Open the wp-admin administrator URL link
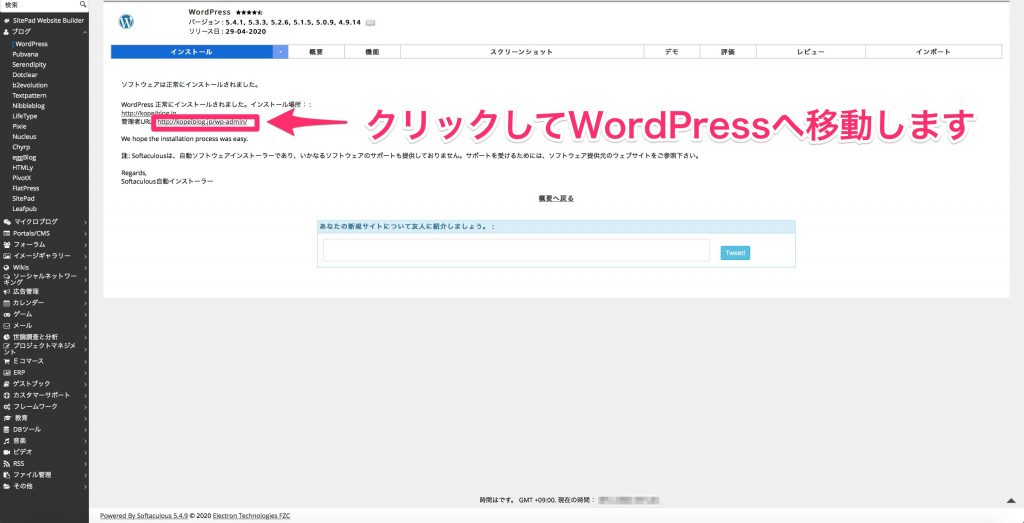 pos(202,122)
